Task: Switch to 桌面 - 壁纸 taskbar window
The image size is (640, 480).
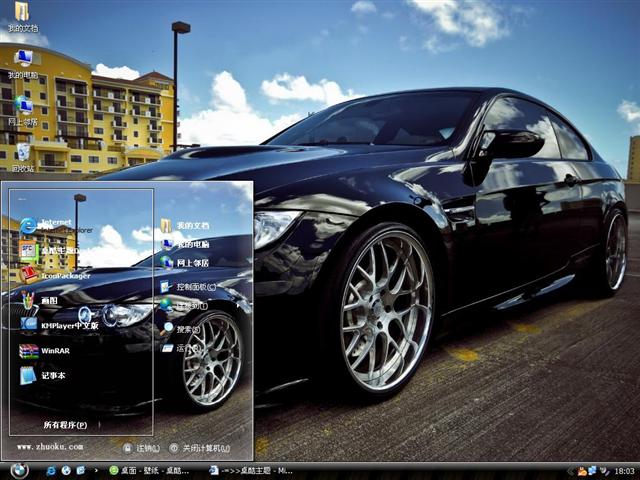Action: [150, 470]
